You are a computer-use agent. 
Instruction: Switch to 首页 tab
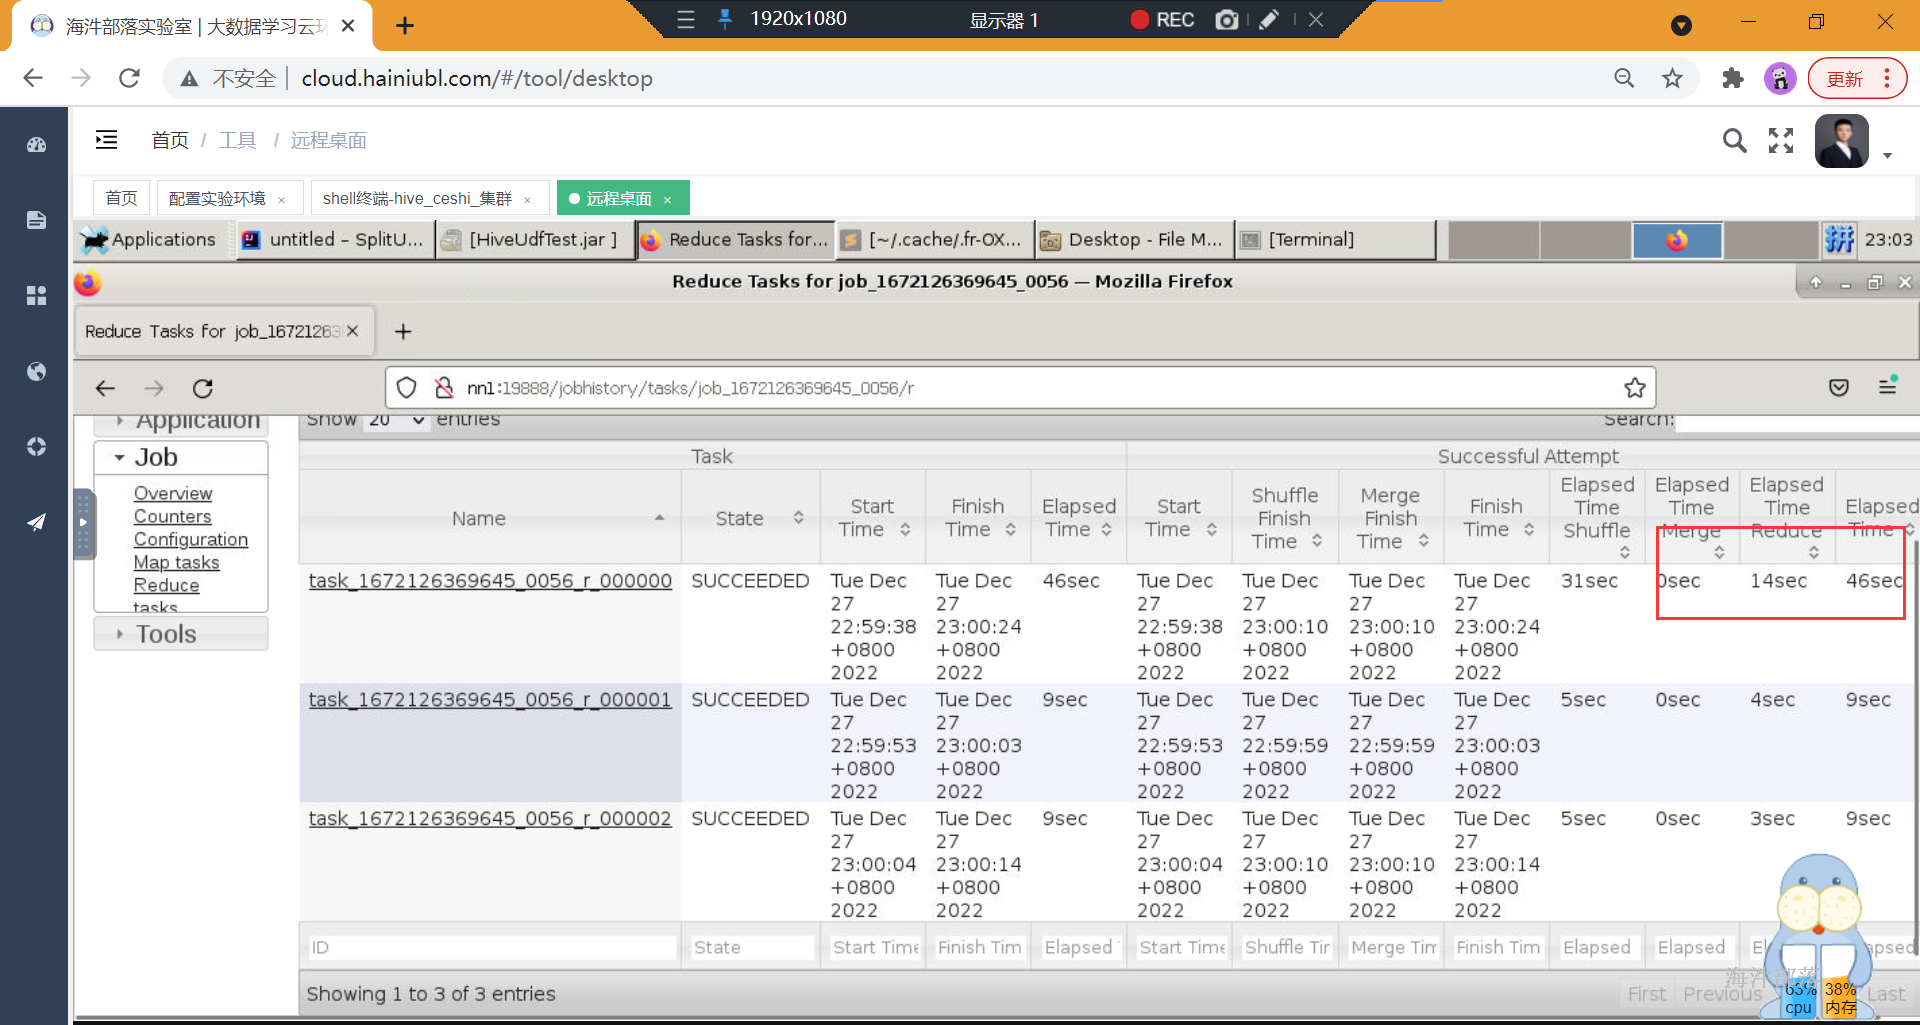[x=122, y=198]
